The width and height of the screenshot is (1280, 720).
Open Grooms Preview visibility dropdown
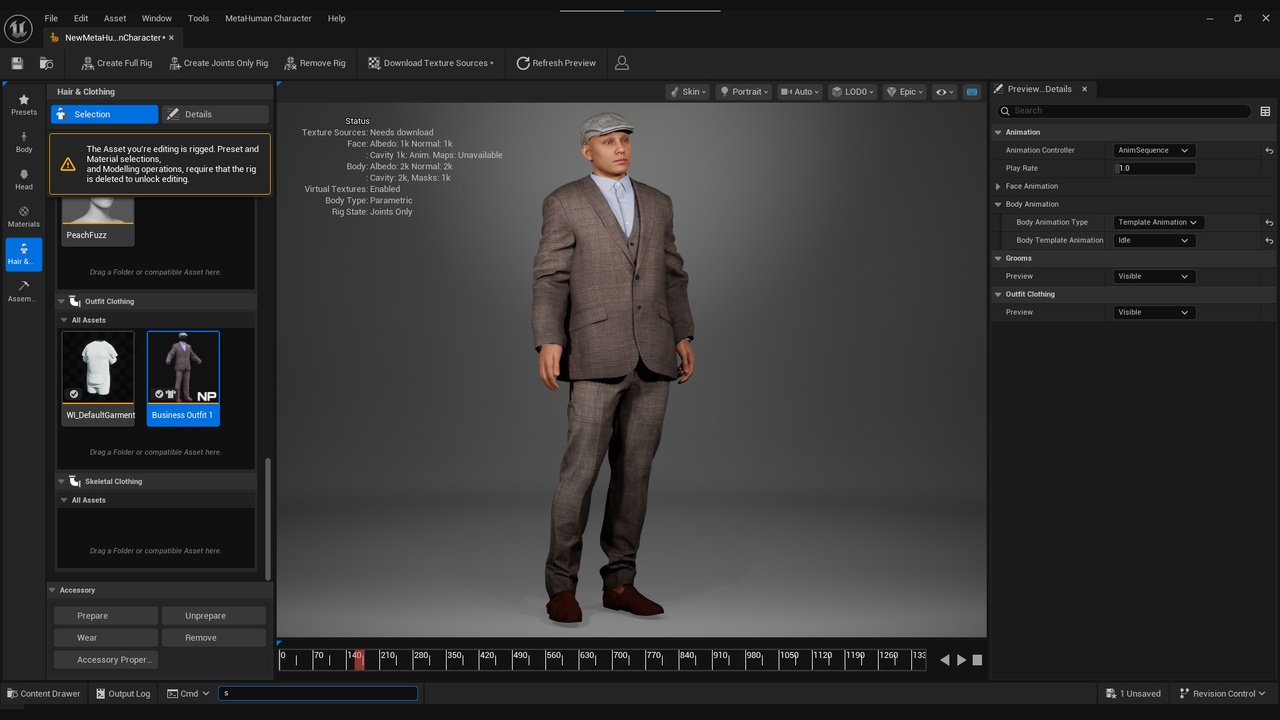click(x=1153, y=276)
